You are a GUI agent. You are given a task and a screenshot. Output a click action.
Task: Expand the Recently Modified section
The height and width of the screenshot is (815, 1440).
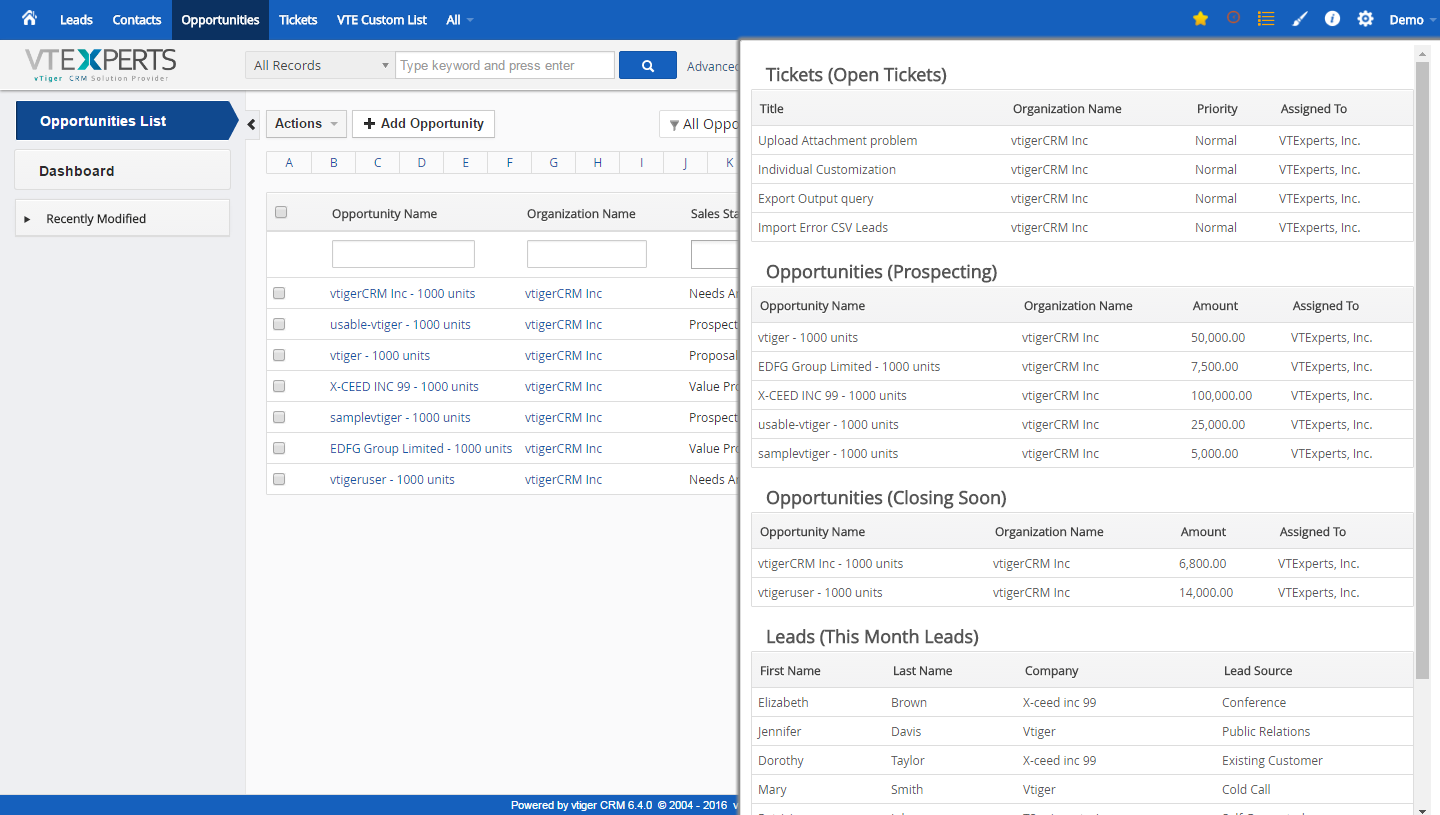[122, 218]
